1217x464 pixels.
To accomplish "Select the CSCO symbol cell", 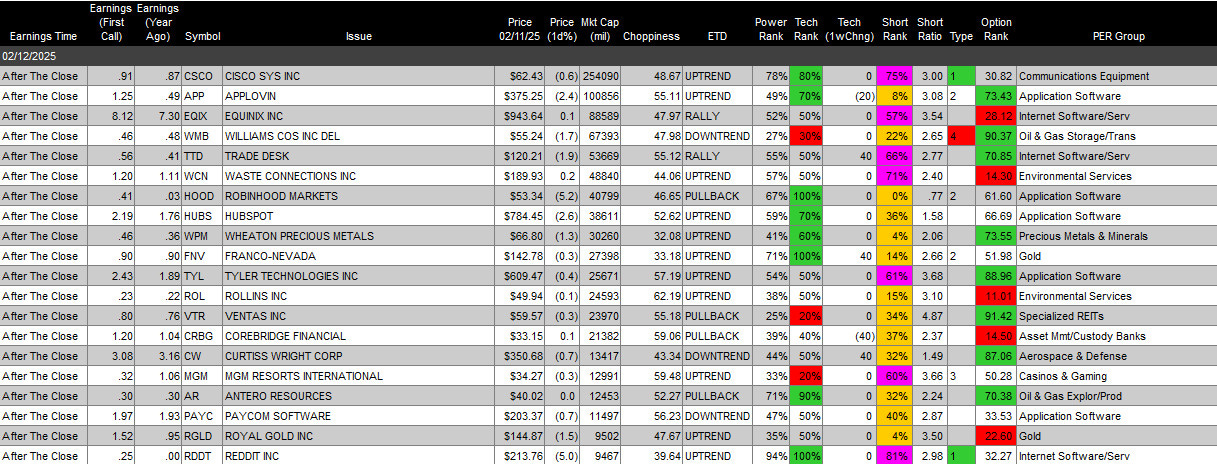I will (202, 76).
